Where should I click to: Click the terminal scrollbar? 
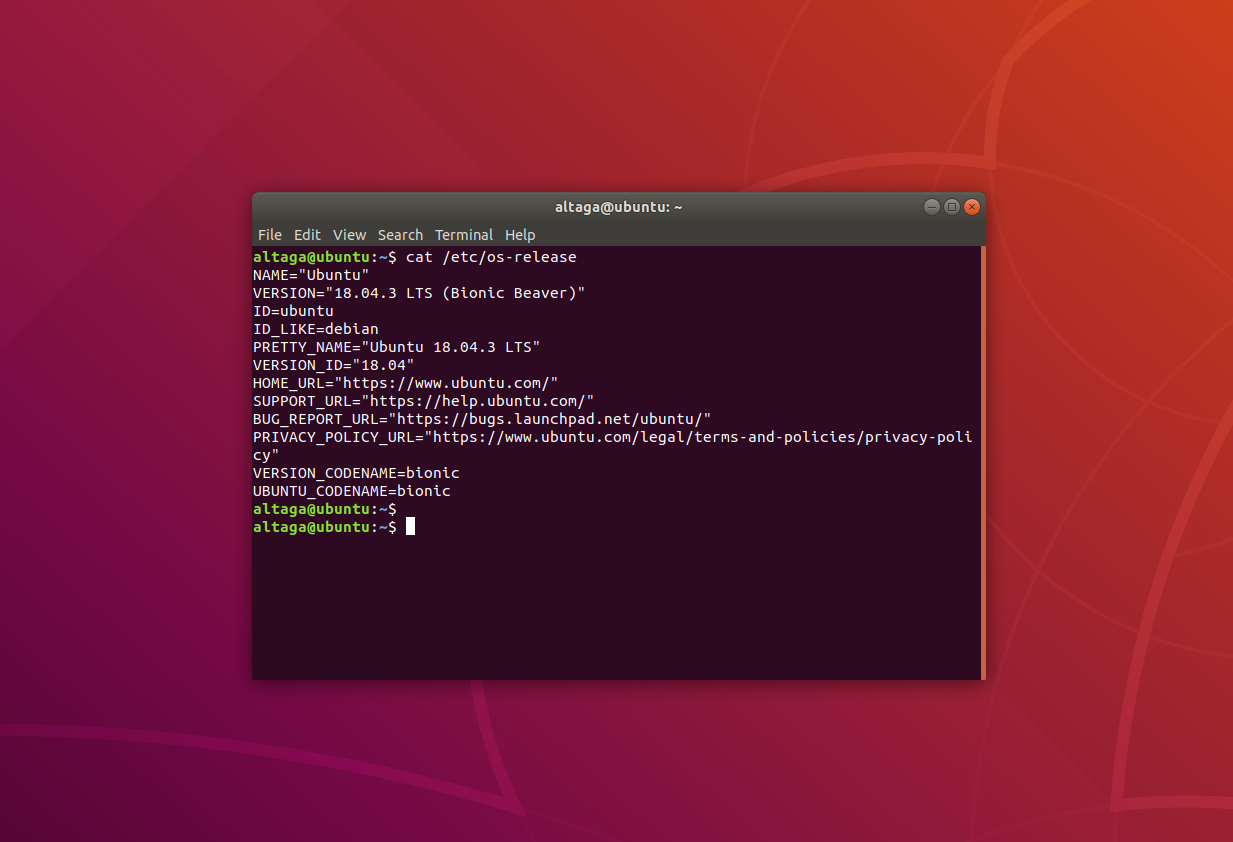tap(983, 463)
